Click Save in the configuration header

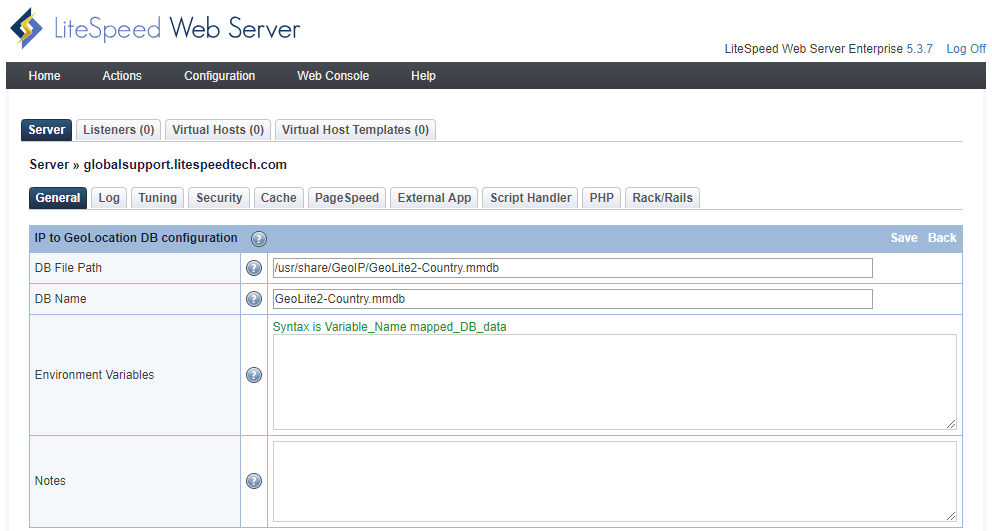coord(903,238)
